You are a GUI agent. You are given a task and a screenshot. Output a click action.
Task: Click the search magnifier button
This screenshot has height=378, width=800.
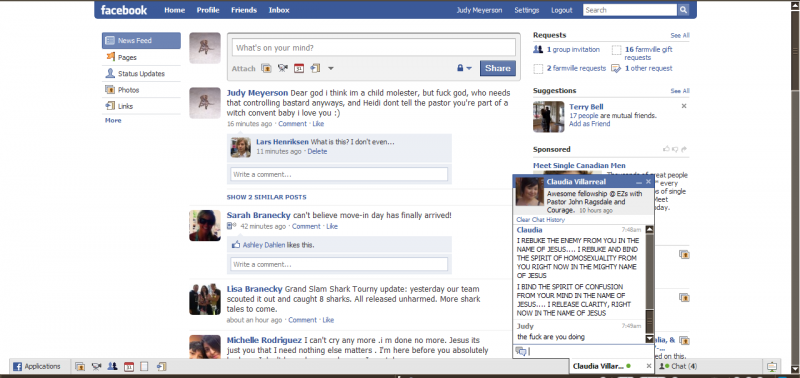(x=683, y=10)
